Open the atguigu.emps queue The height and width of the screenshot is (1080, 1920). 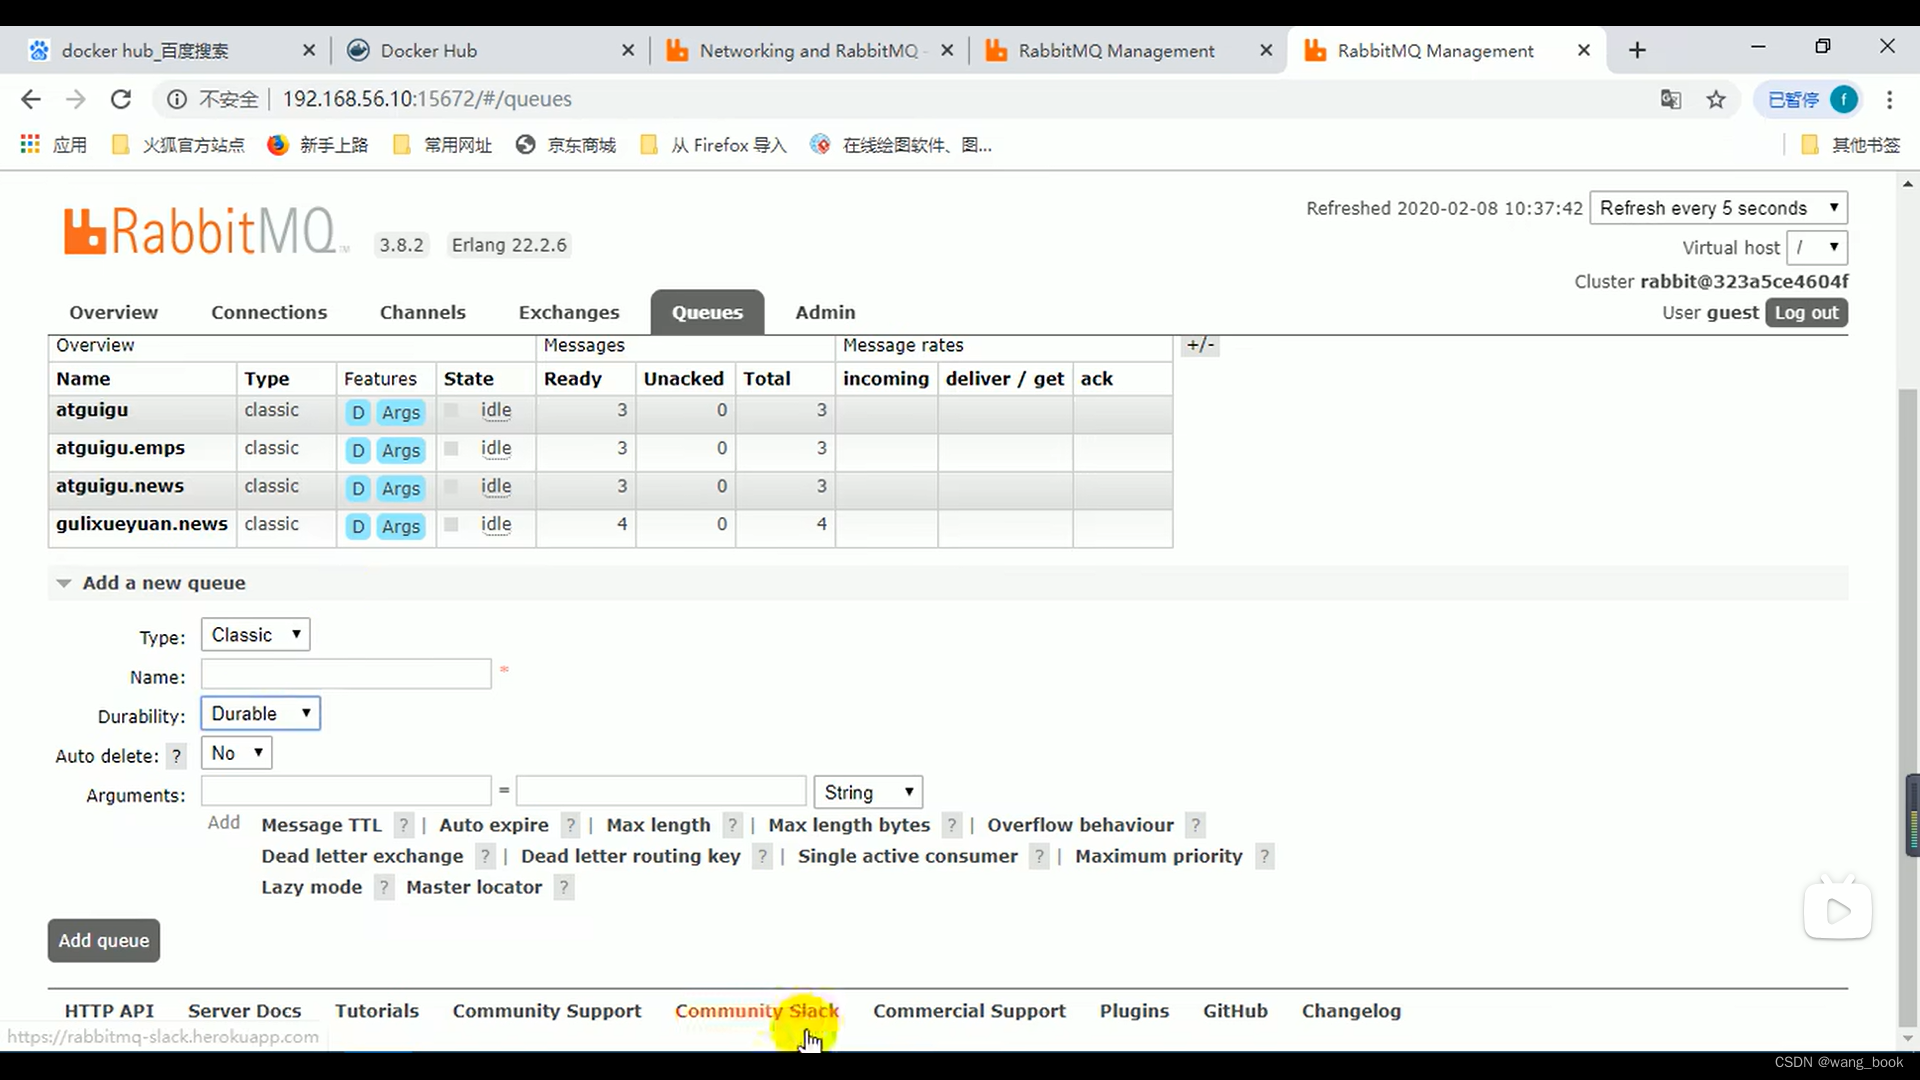click(x=120, y=448)
